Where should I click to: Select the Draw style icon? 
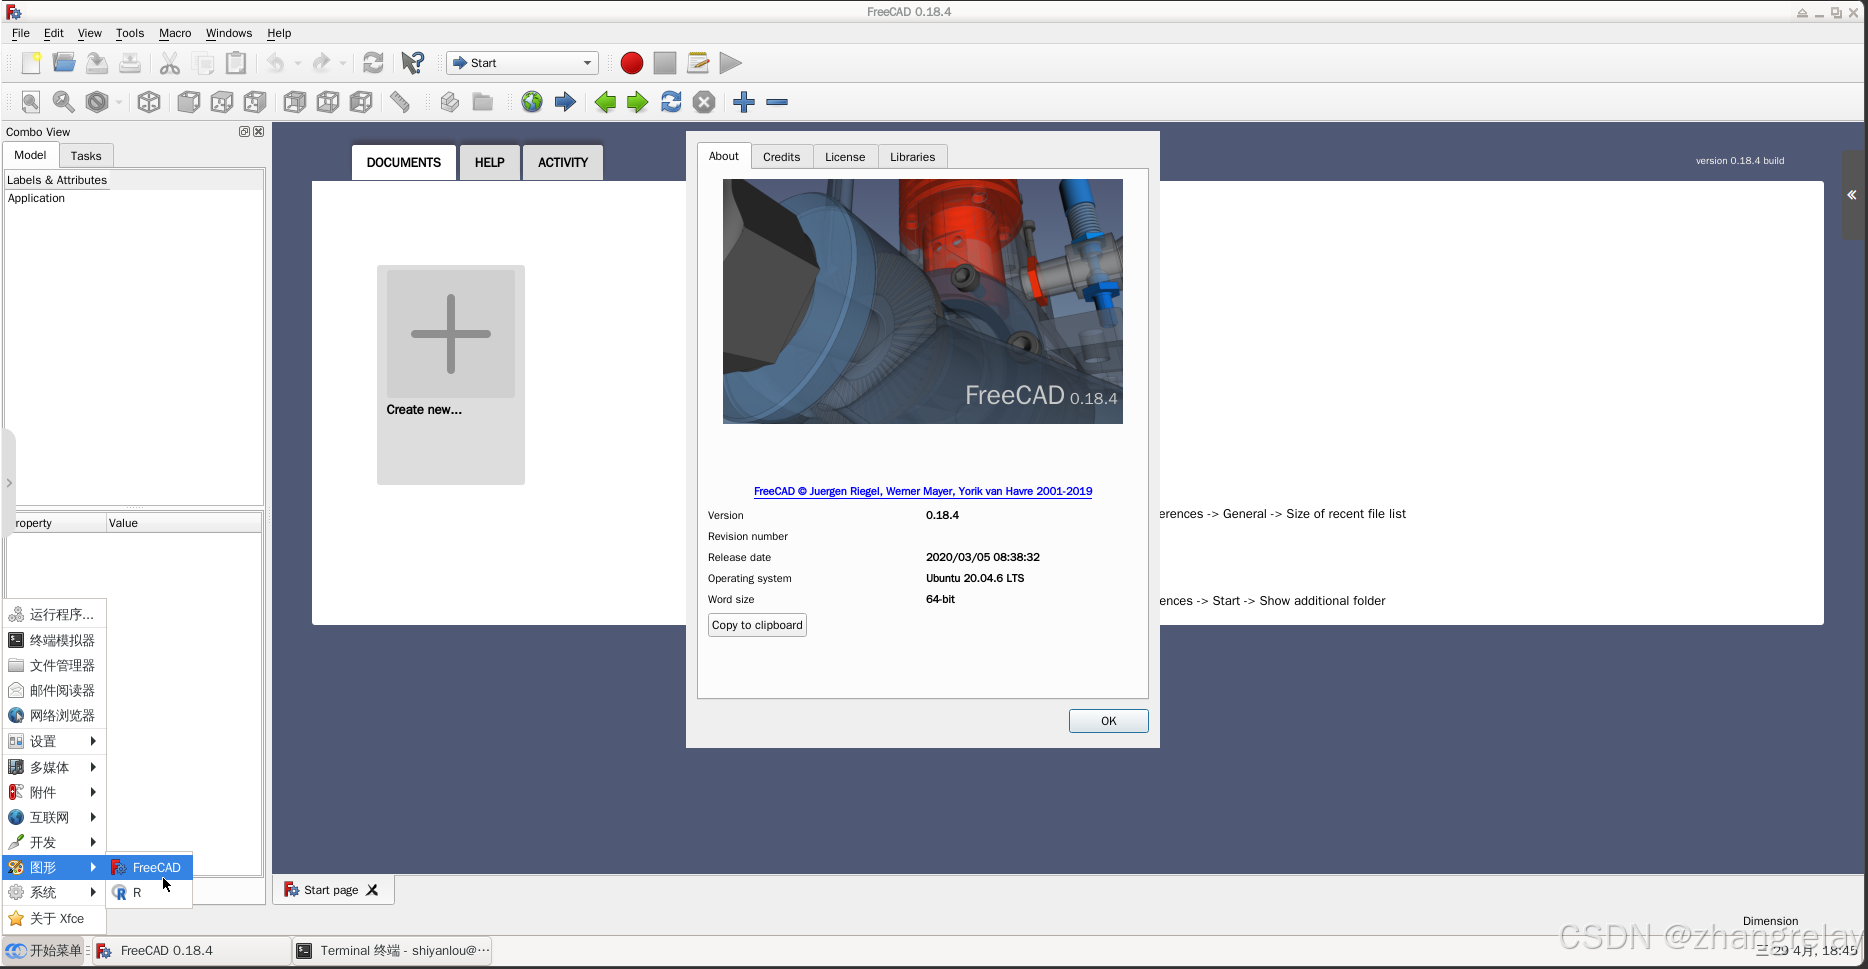[97, 102]
